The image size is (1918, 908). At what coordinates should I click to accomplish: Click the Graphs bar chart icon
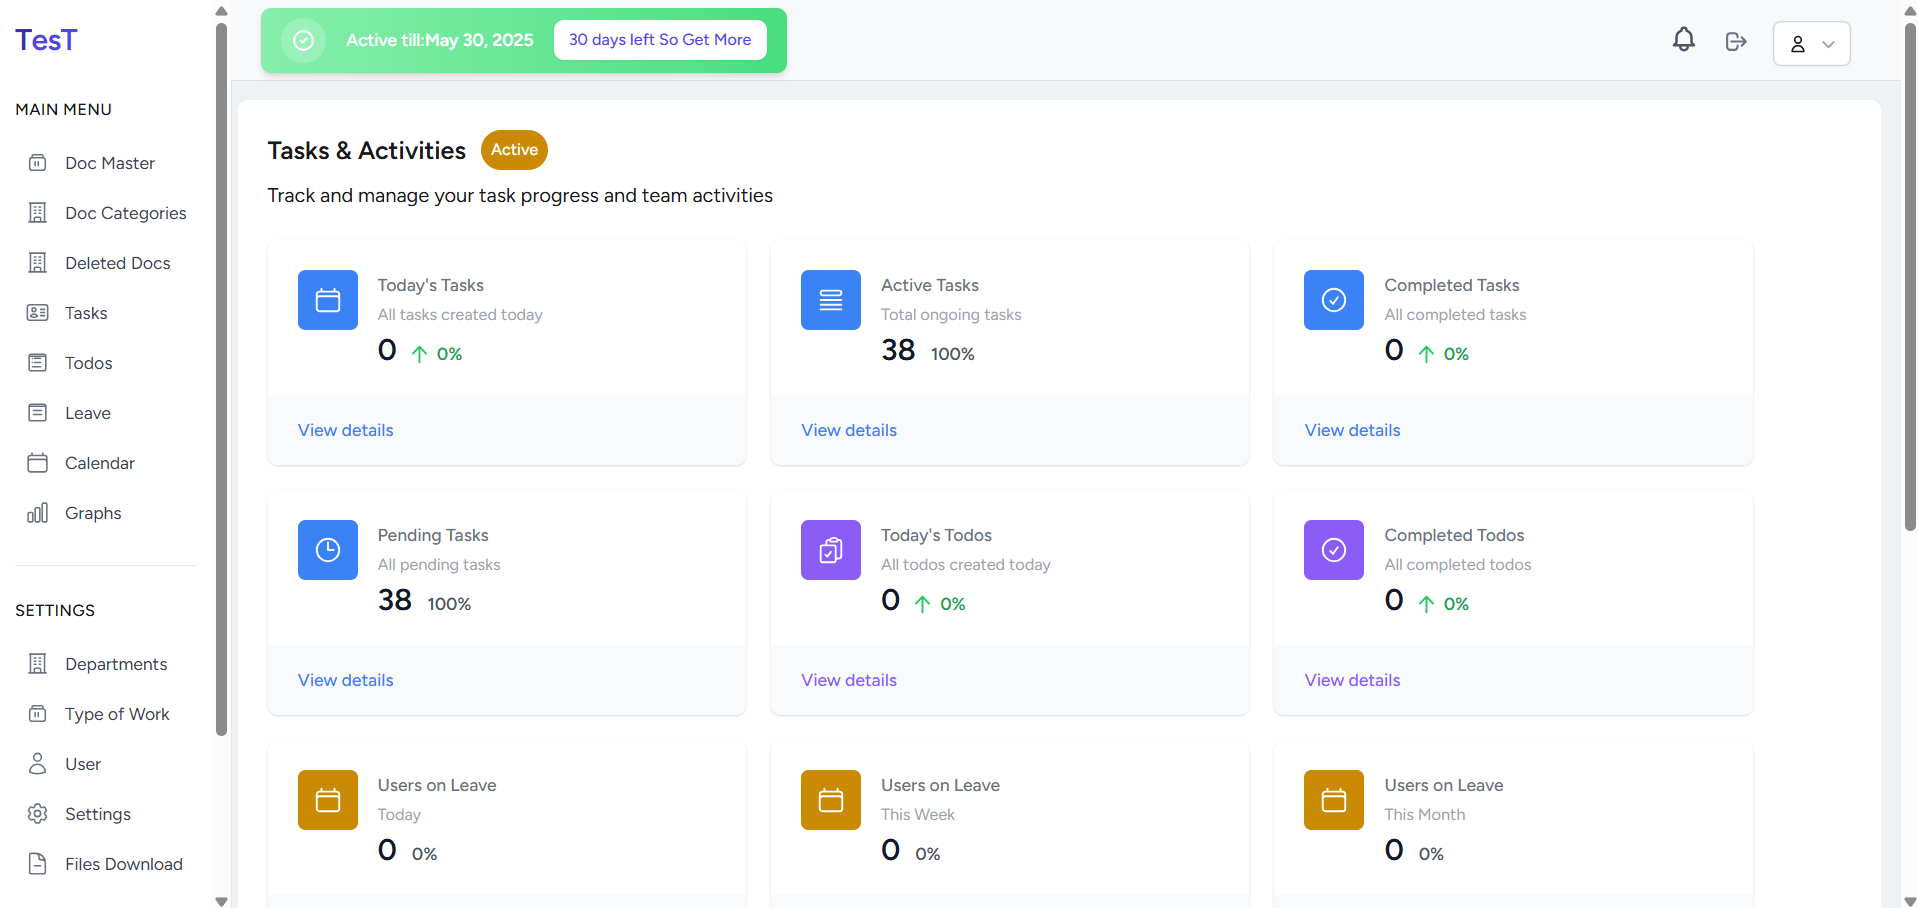pyautogui.click(x=38, y=513)
